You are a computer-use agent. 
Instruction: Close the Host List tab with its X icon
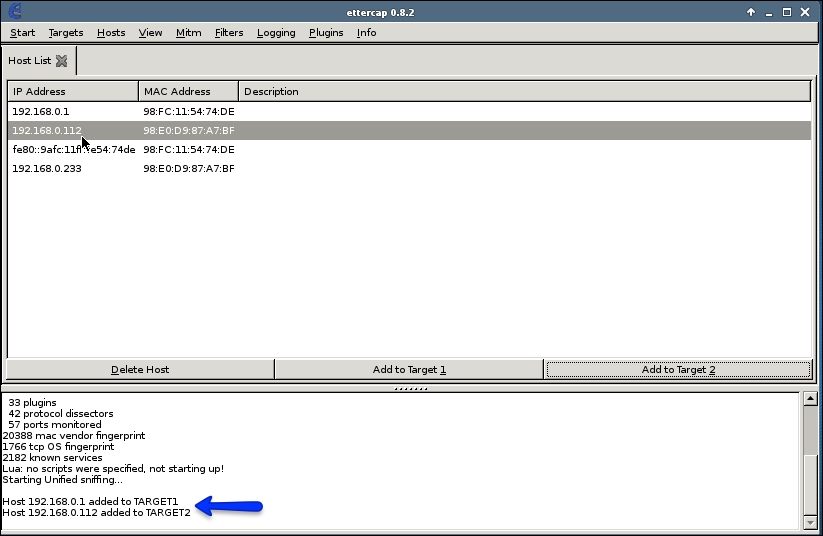click(61, 61)
